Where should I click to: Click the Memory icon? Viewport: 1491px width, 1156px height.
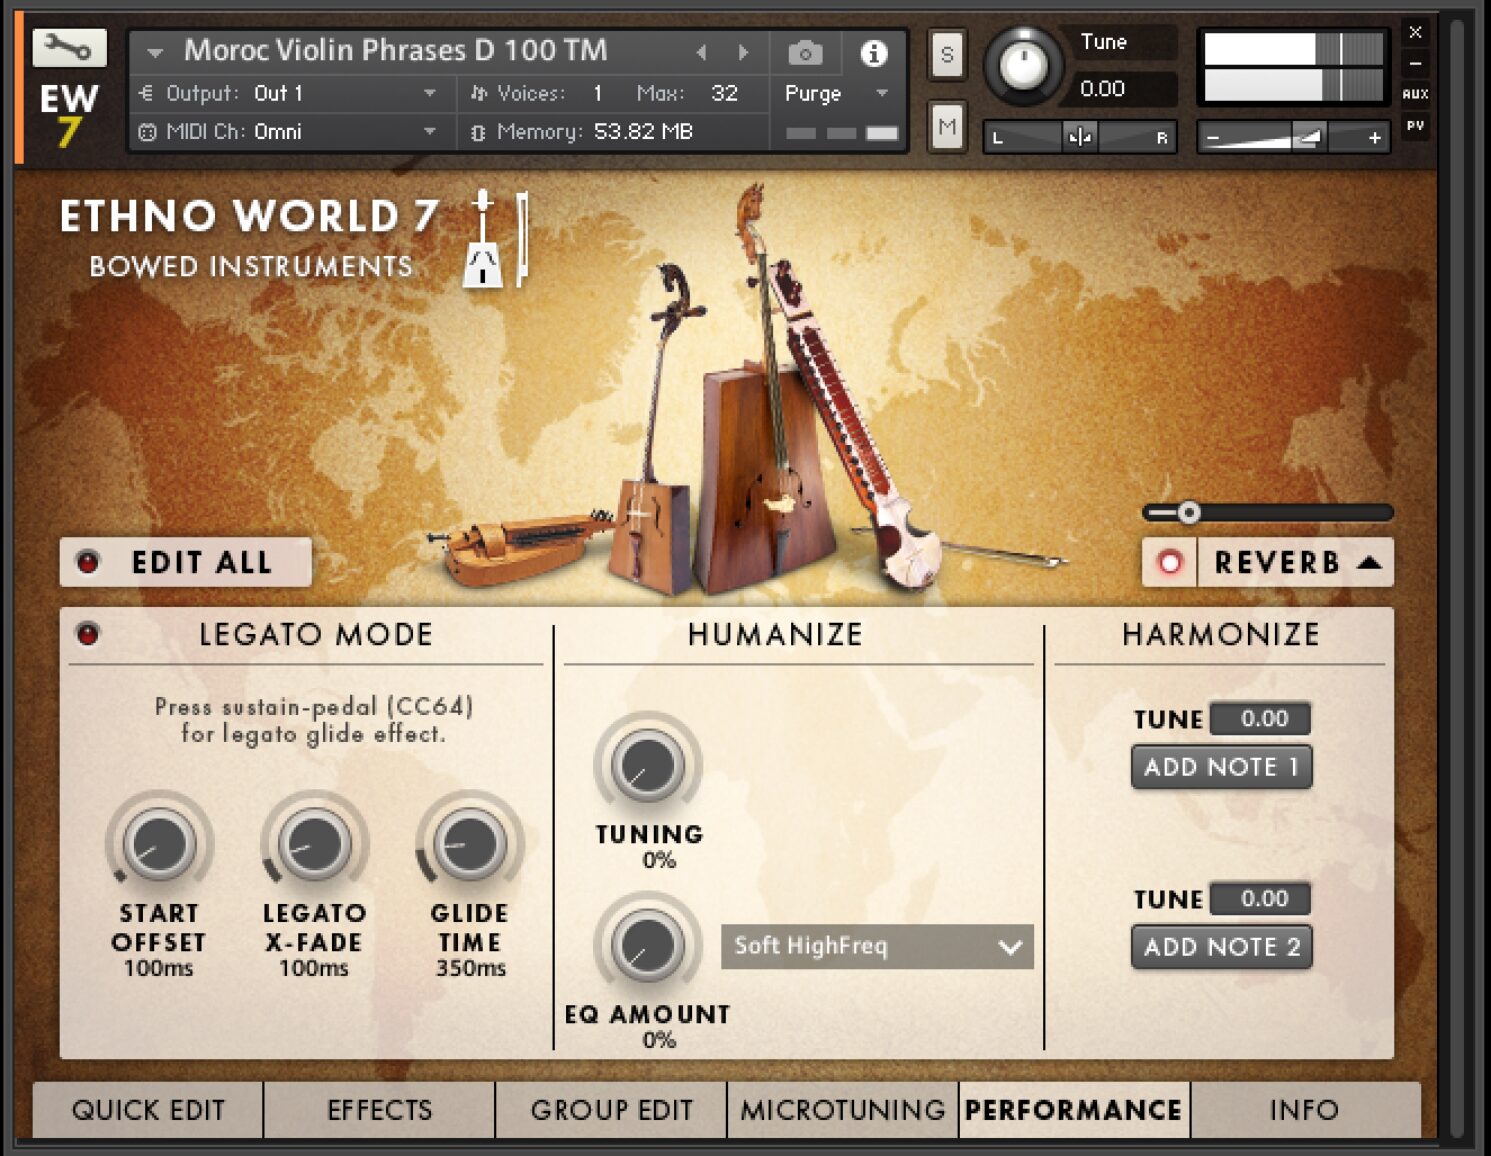tap(478, 132)
